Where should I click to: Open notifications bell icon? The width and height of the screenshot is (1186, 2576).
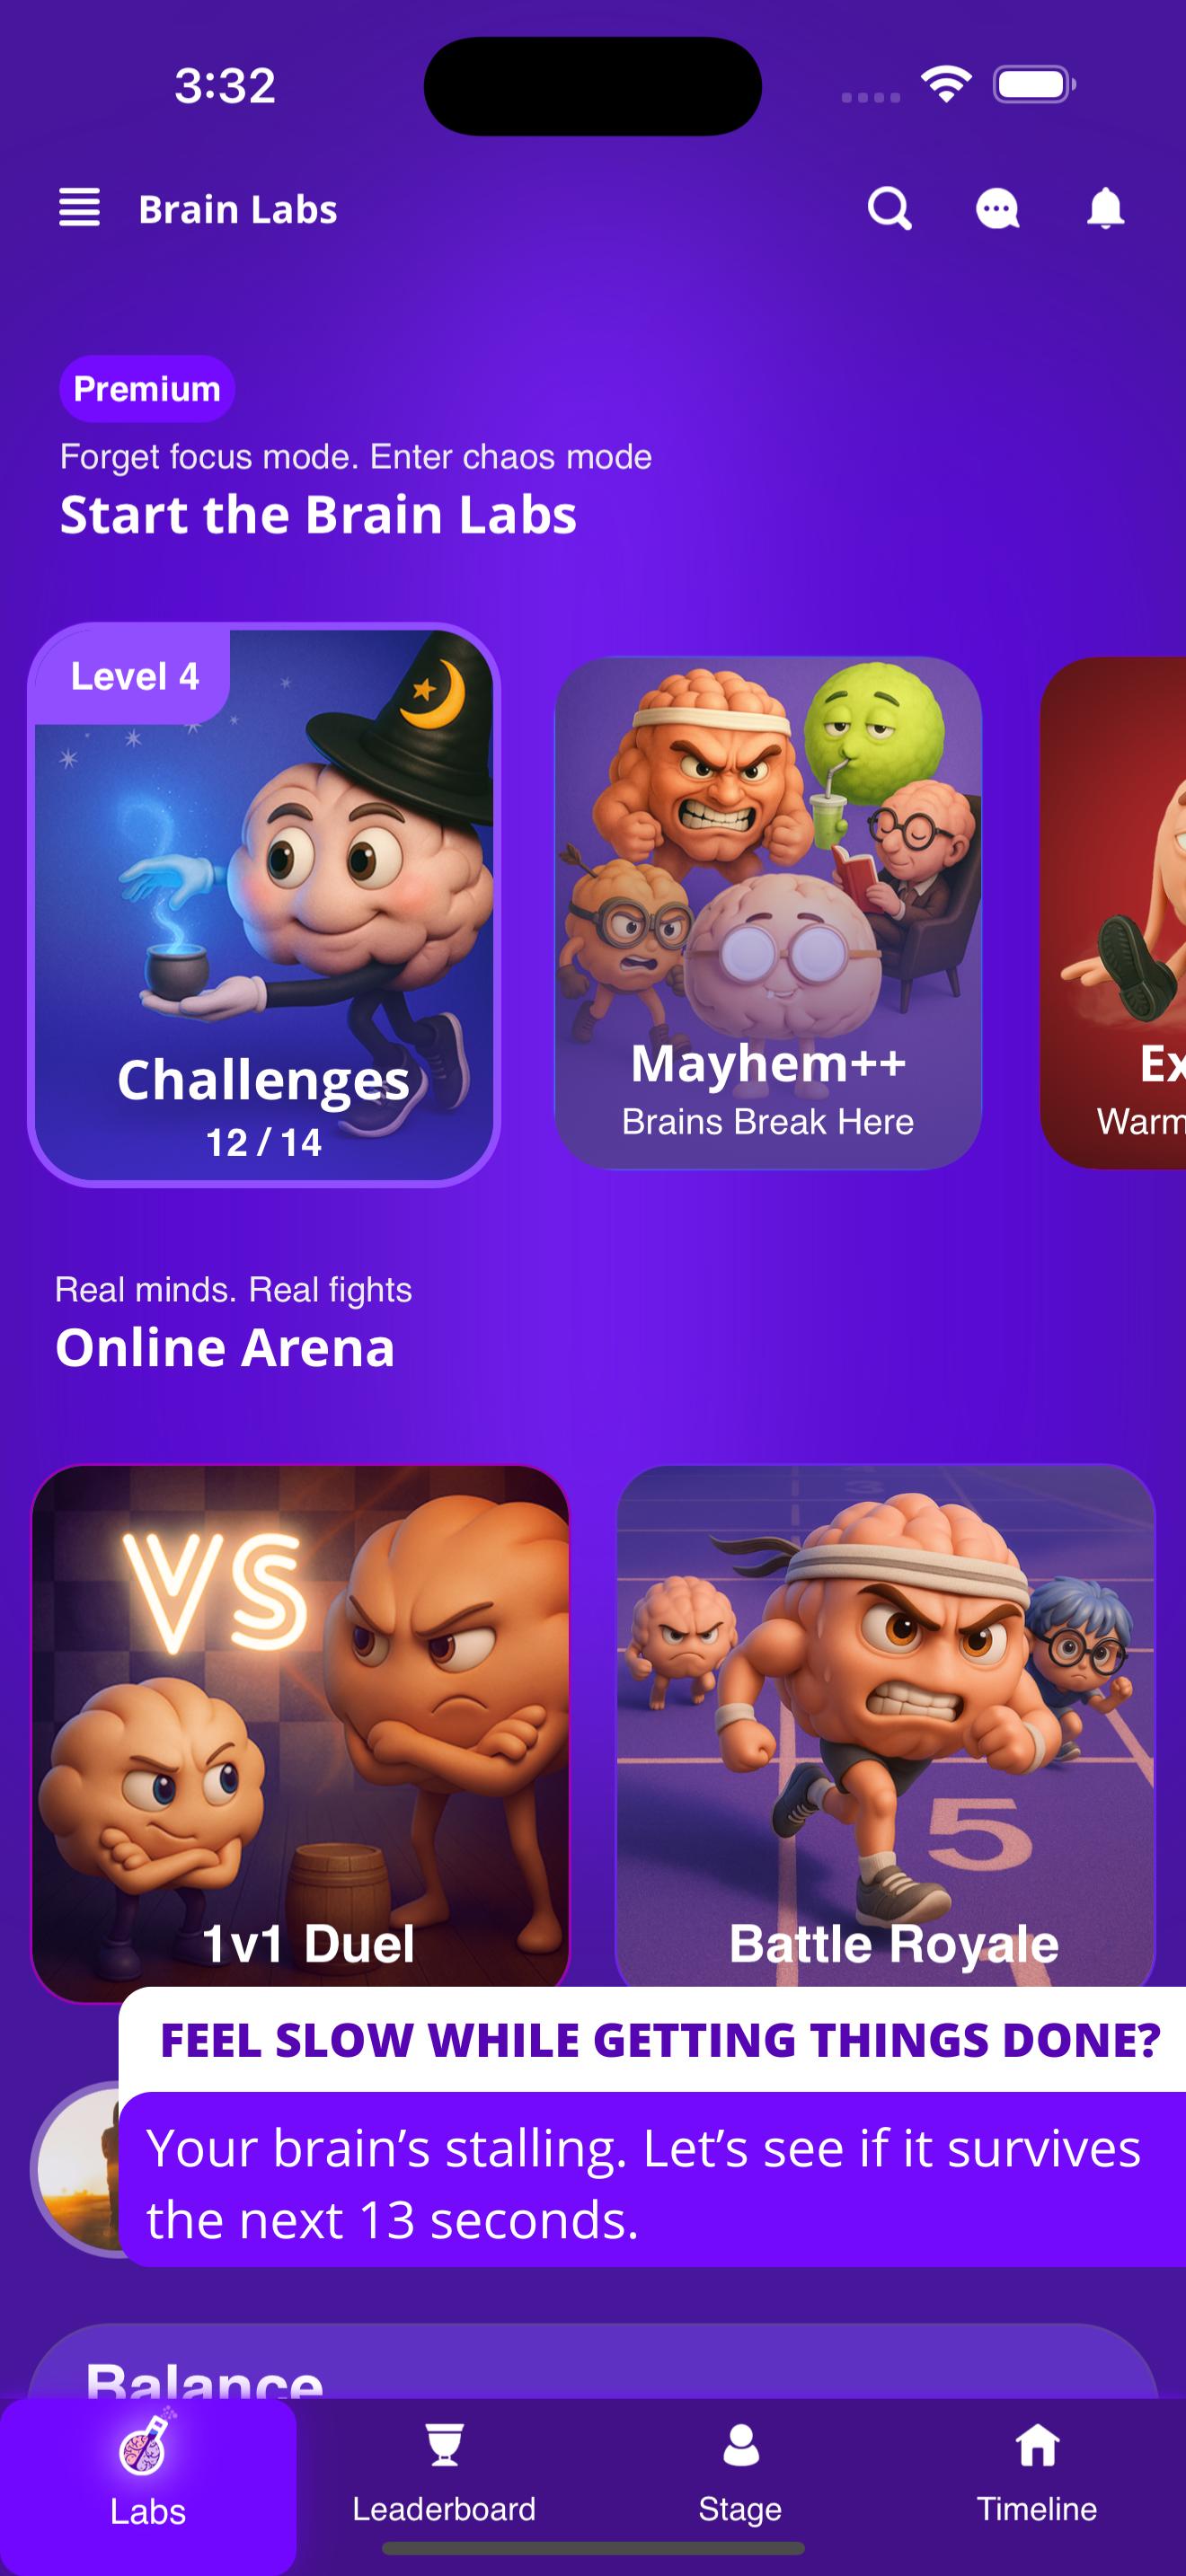[1105, 209]
